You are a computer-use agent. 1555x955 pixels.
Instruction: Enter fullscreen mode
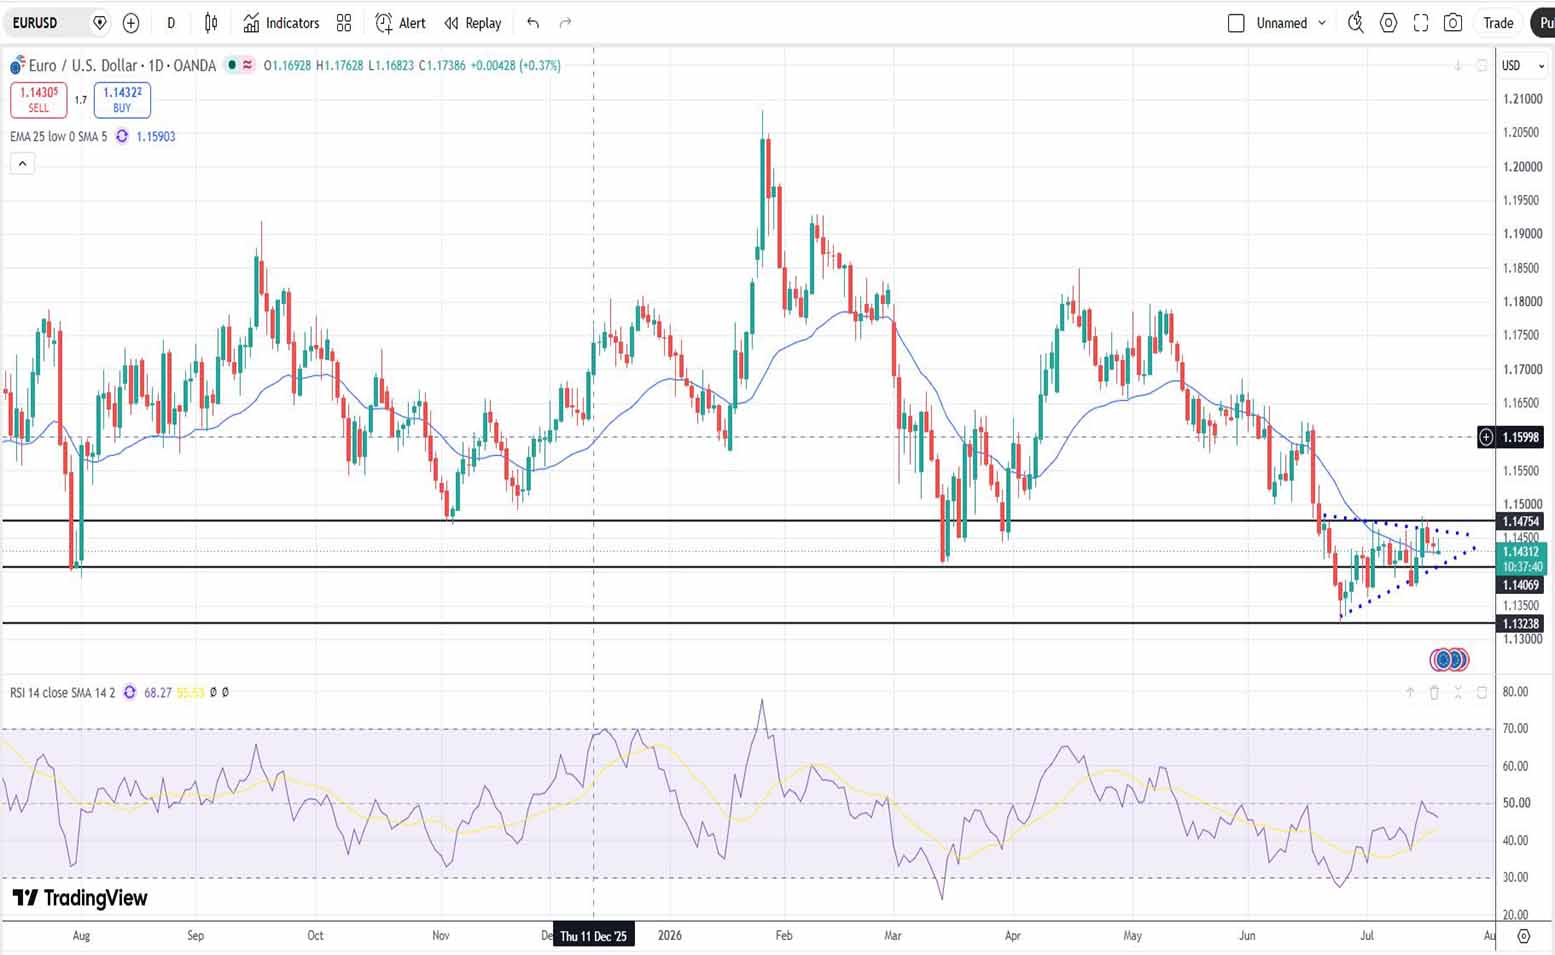click(1421, 23)
